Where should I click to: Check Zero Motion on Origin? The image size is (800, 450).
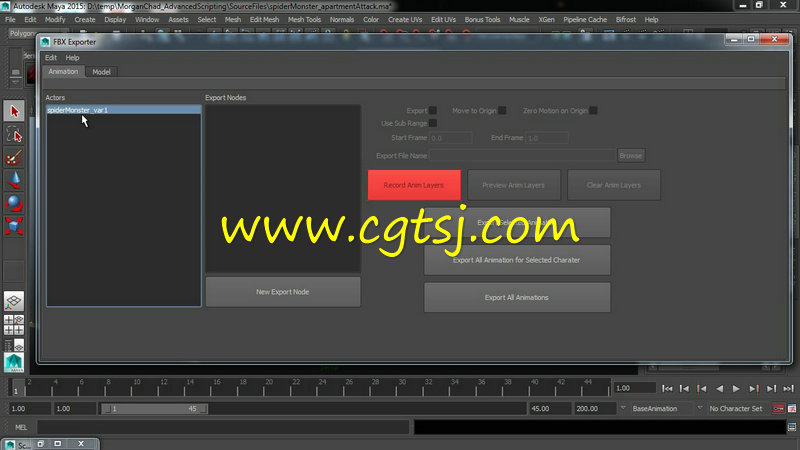[x=593, y=111]
